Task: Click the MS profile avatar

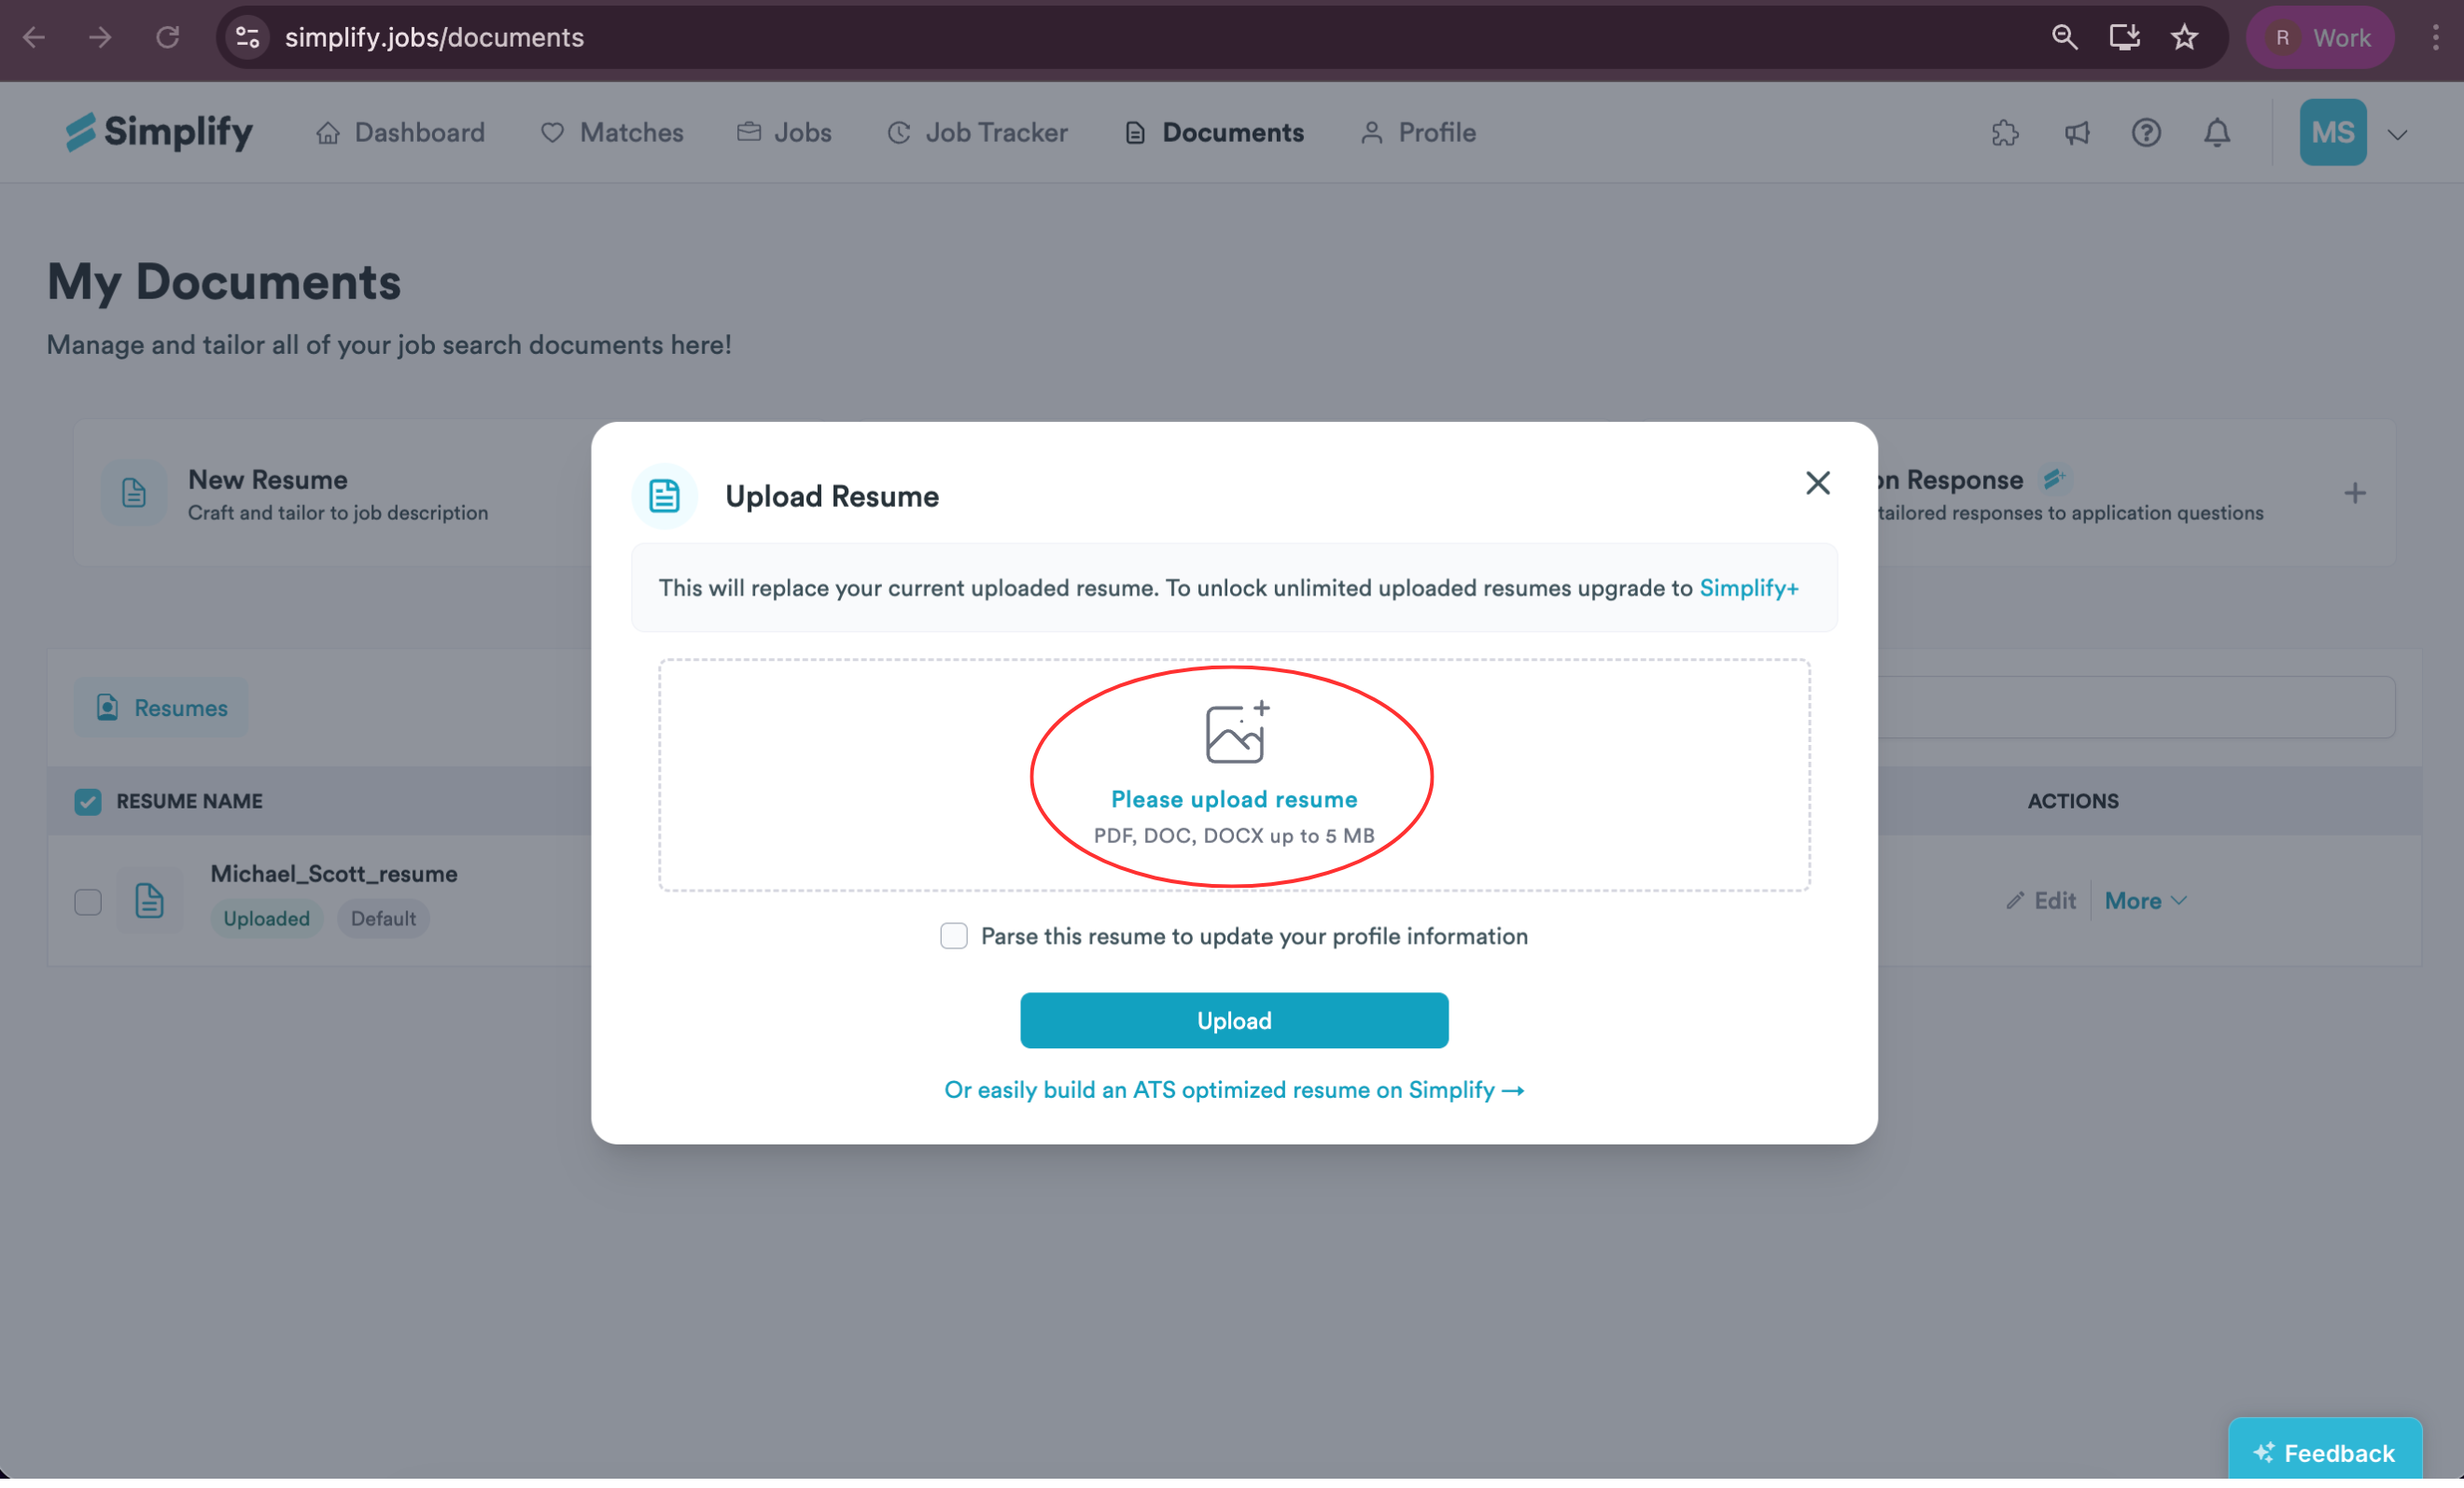Action: [x=2332, y=132]
